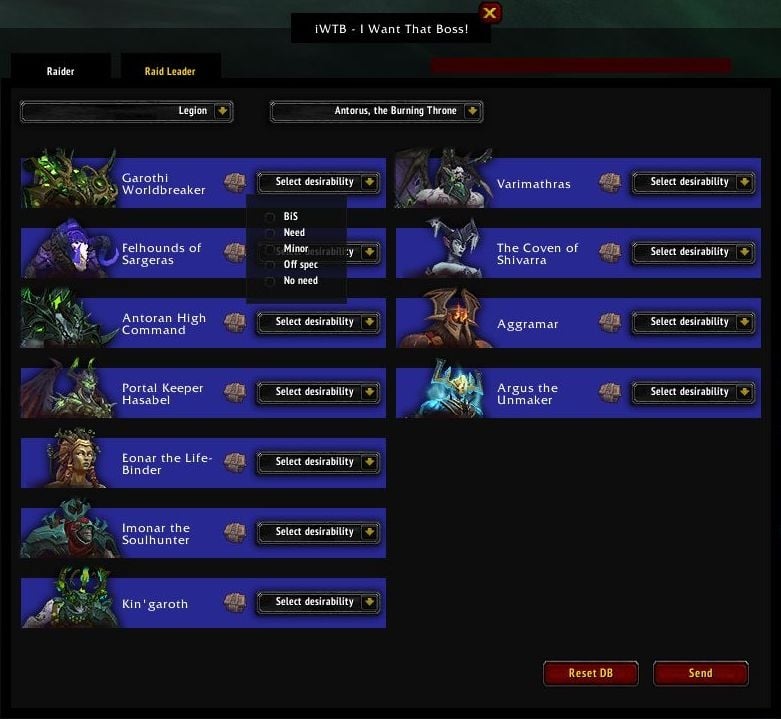Switch to the Raid Leader tab
Image resolution: width=781 pixels, height=719 pixels.
pyautogui.click(x=170, y=71)
